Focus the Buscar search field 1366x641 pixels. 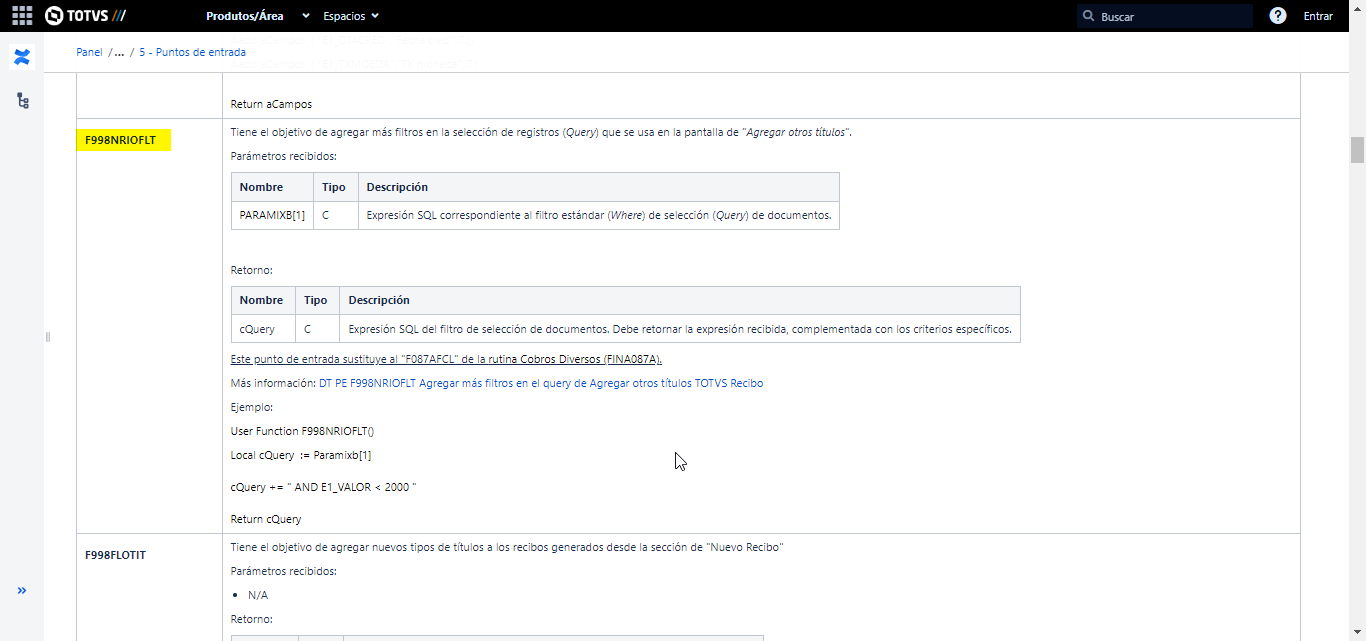(1165, 16)
